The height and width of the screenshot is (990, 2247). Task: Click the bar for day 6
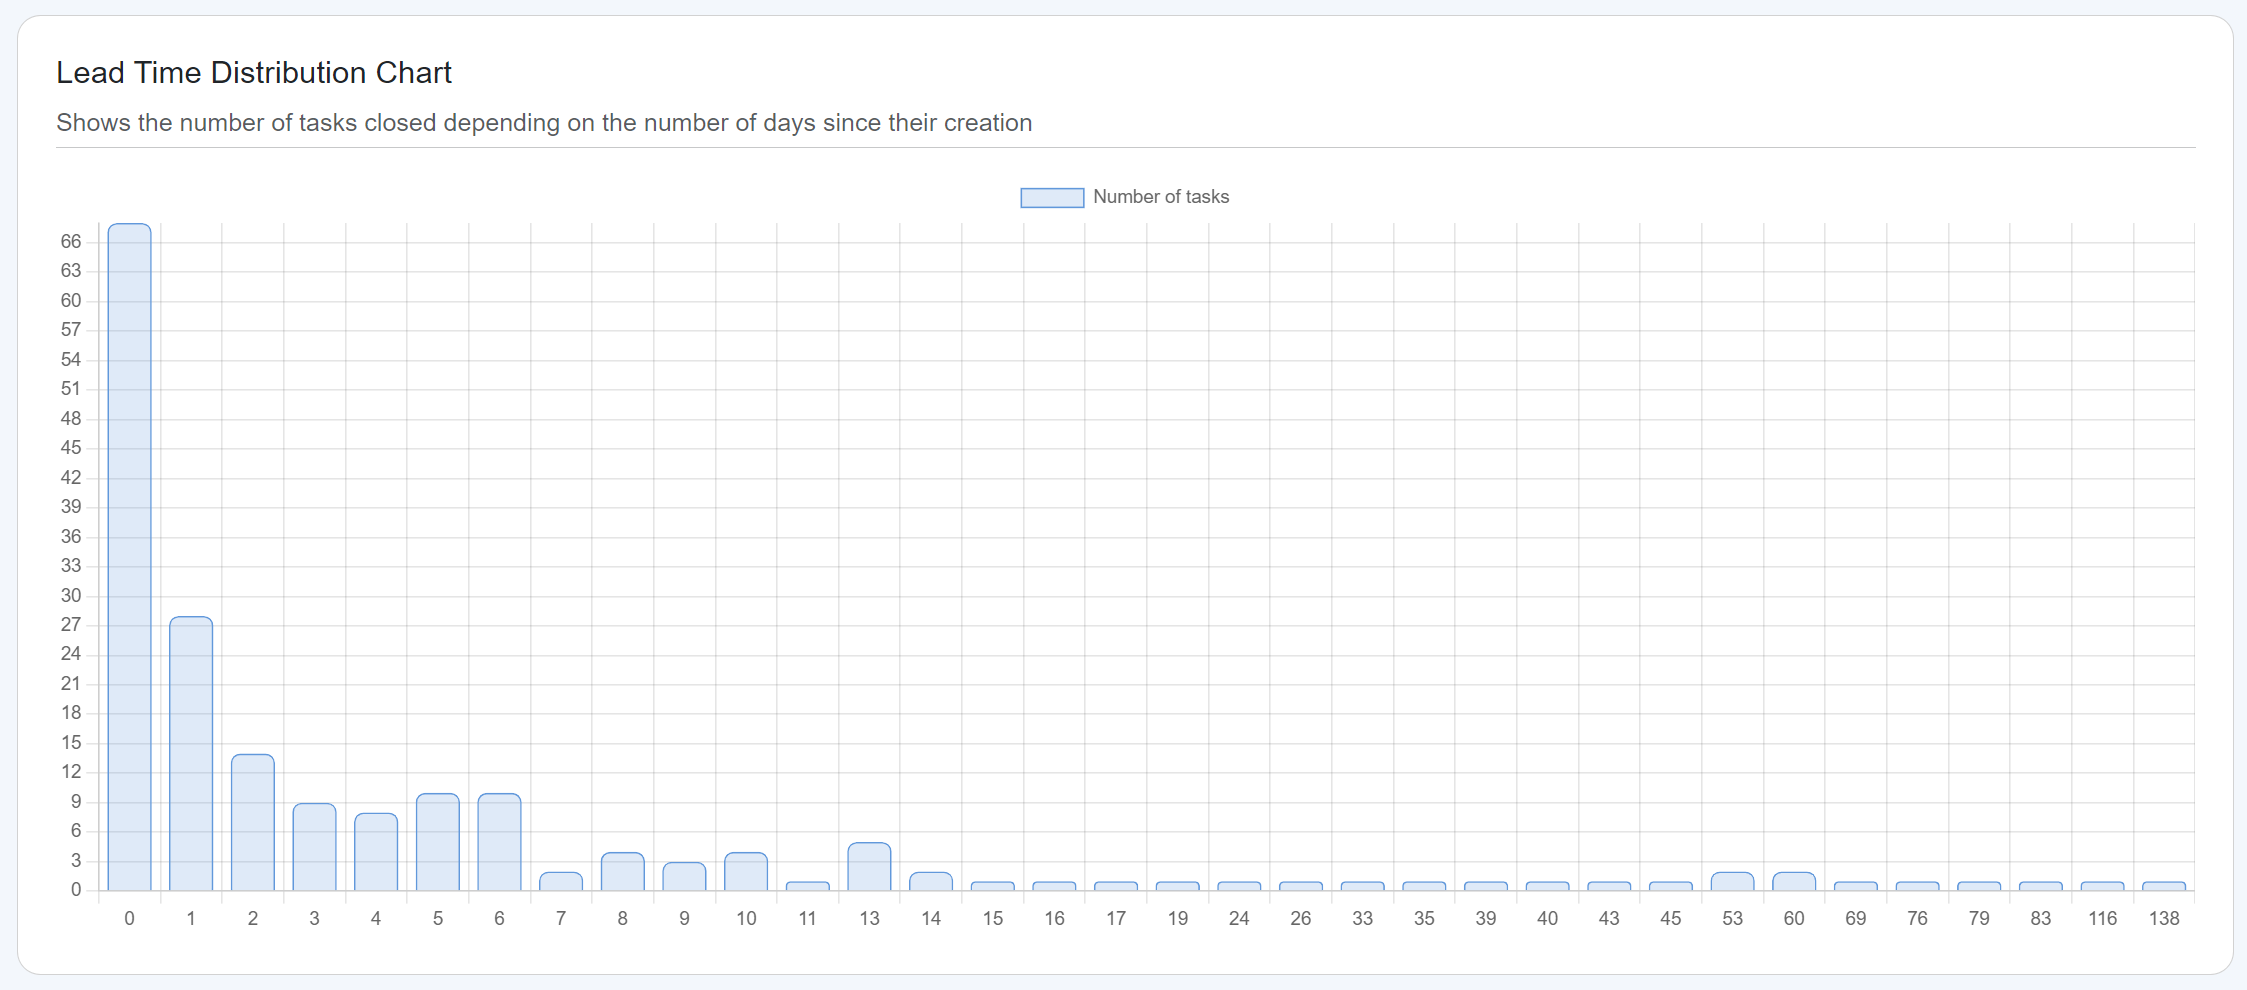click(499, 841)
